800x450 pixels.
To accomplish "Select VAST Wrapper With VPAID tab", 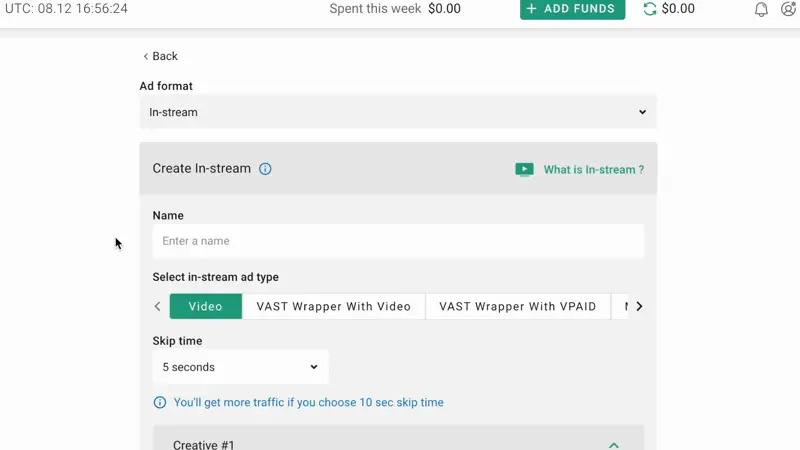I will coord(517,306).
